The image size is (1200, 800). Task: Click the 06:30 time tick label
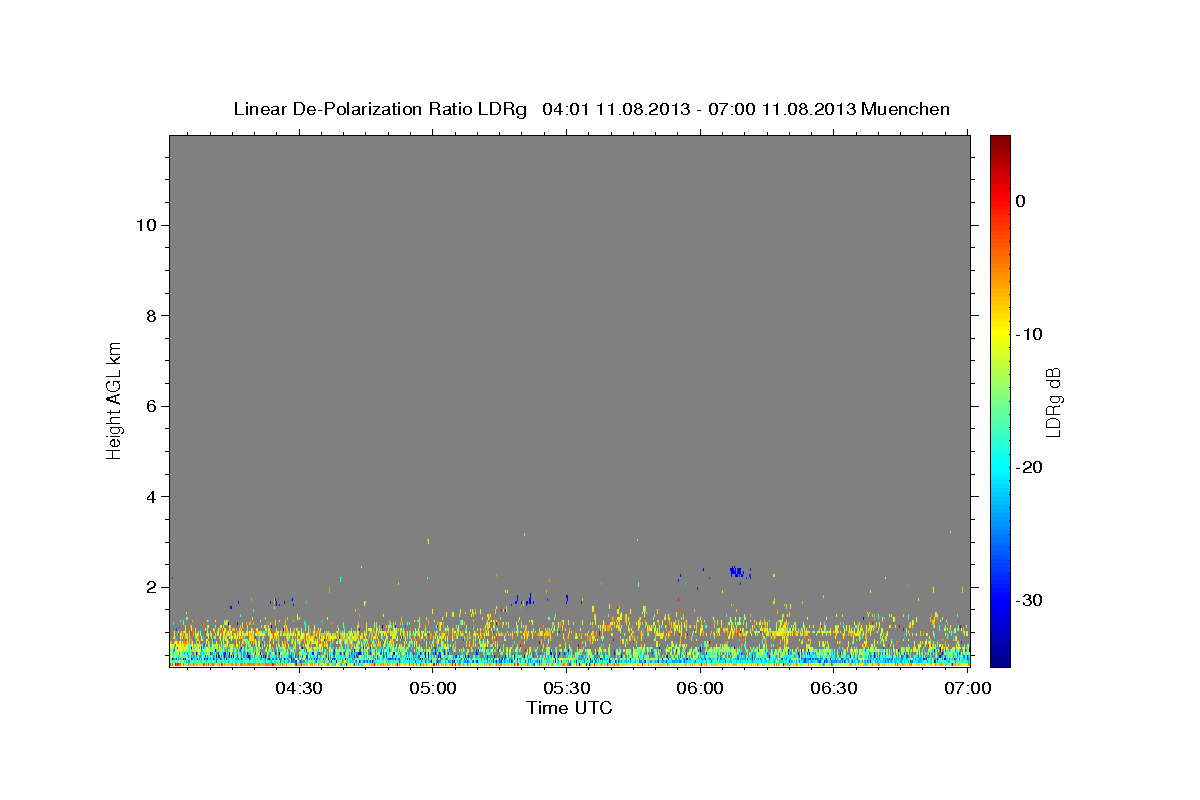click(834, 688)
